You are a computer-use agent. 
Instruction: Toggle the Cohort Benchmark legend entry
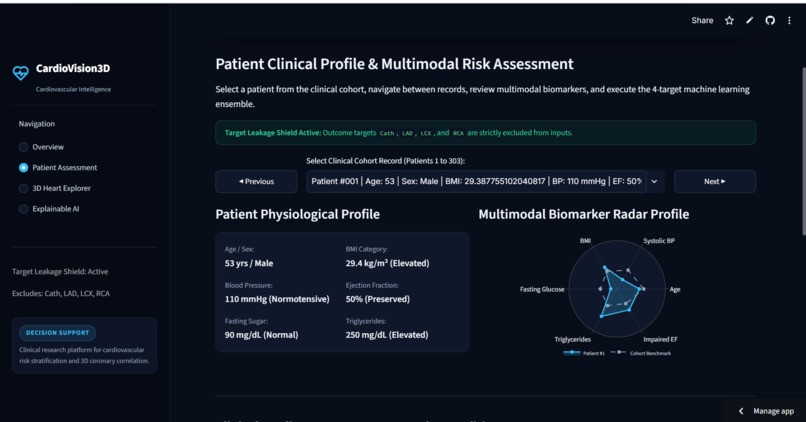641,353
